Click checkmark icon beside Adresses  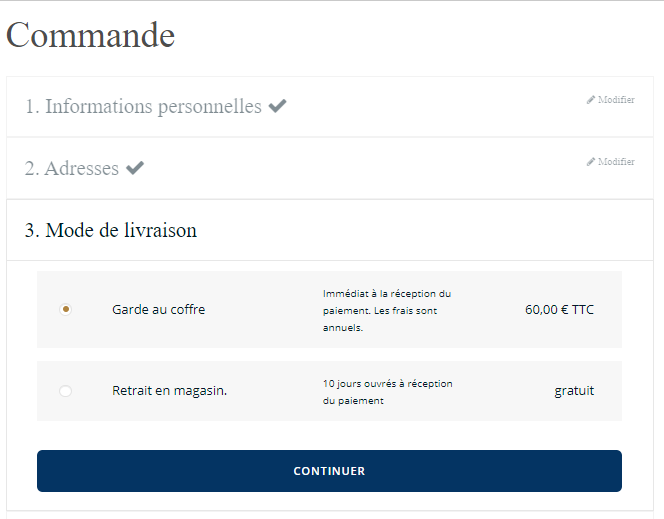135,168
